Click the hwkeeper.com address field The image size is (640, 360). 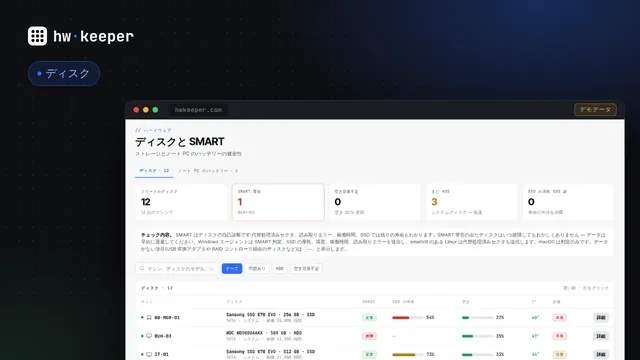pyautogui.click(x=198, y=110)
